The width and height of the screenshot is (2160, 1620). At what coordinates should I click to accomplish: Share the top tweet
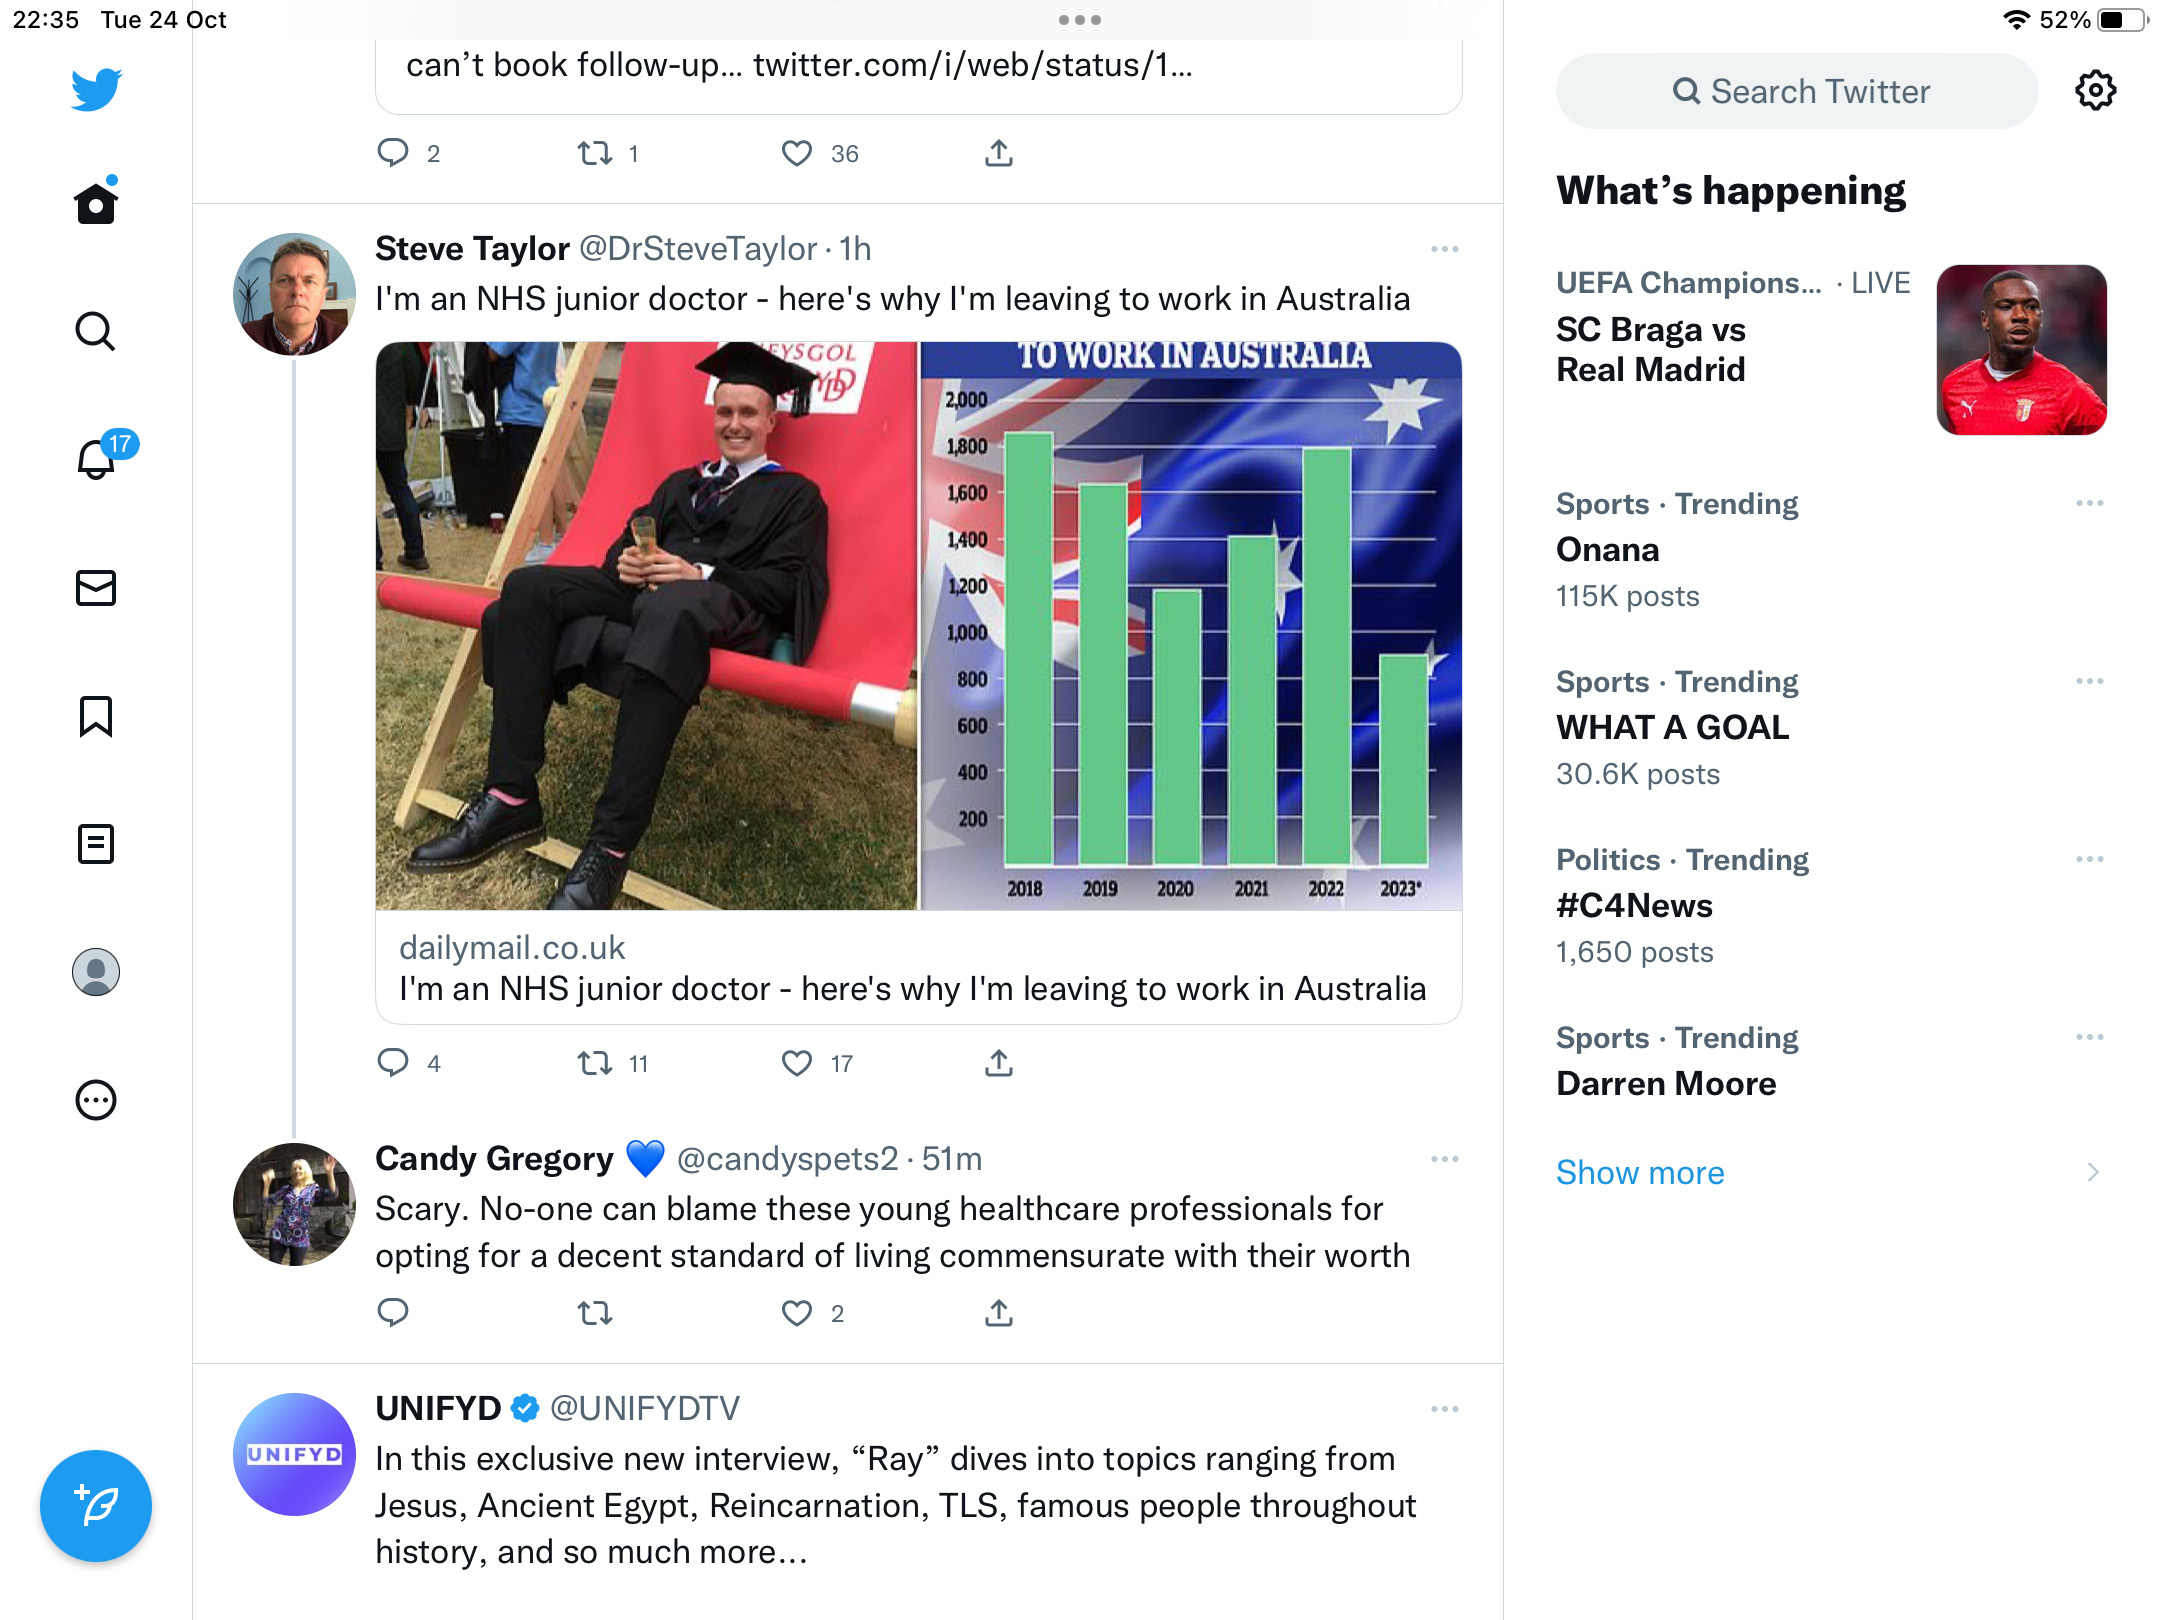(999, 153)
